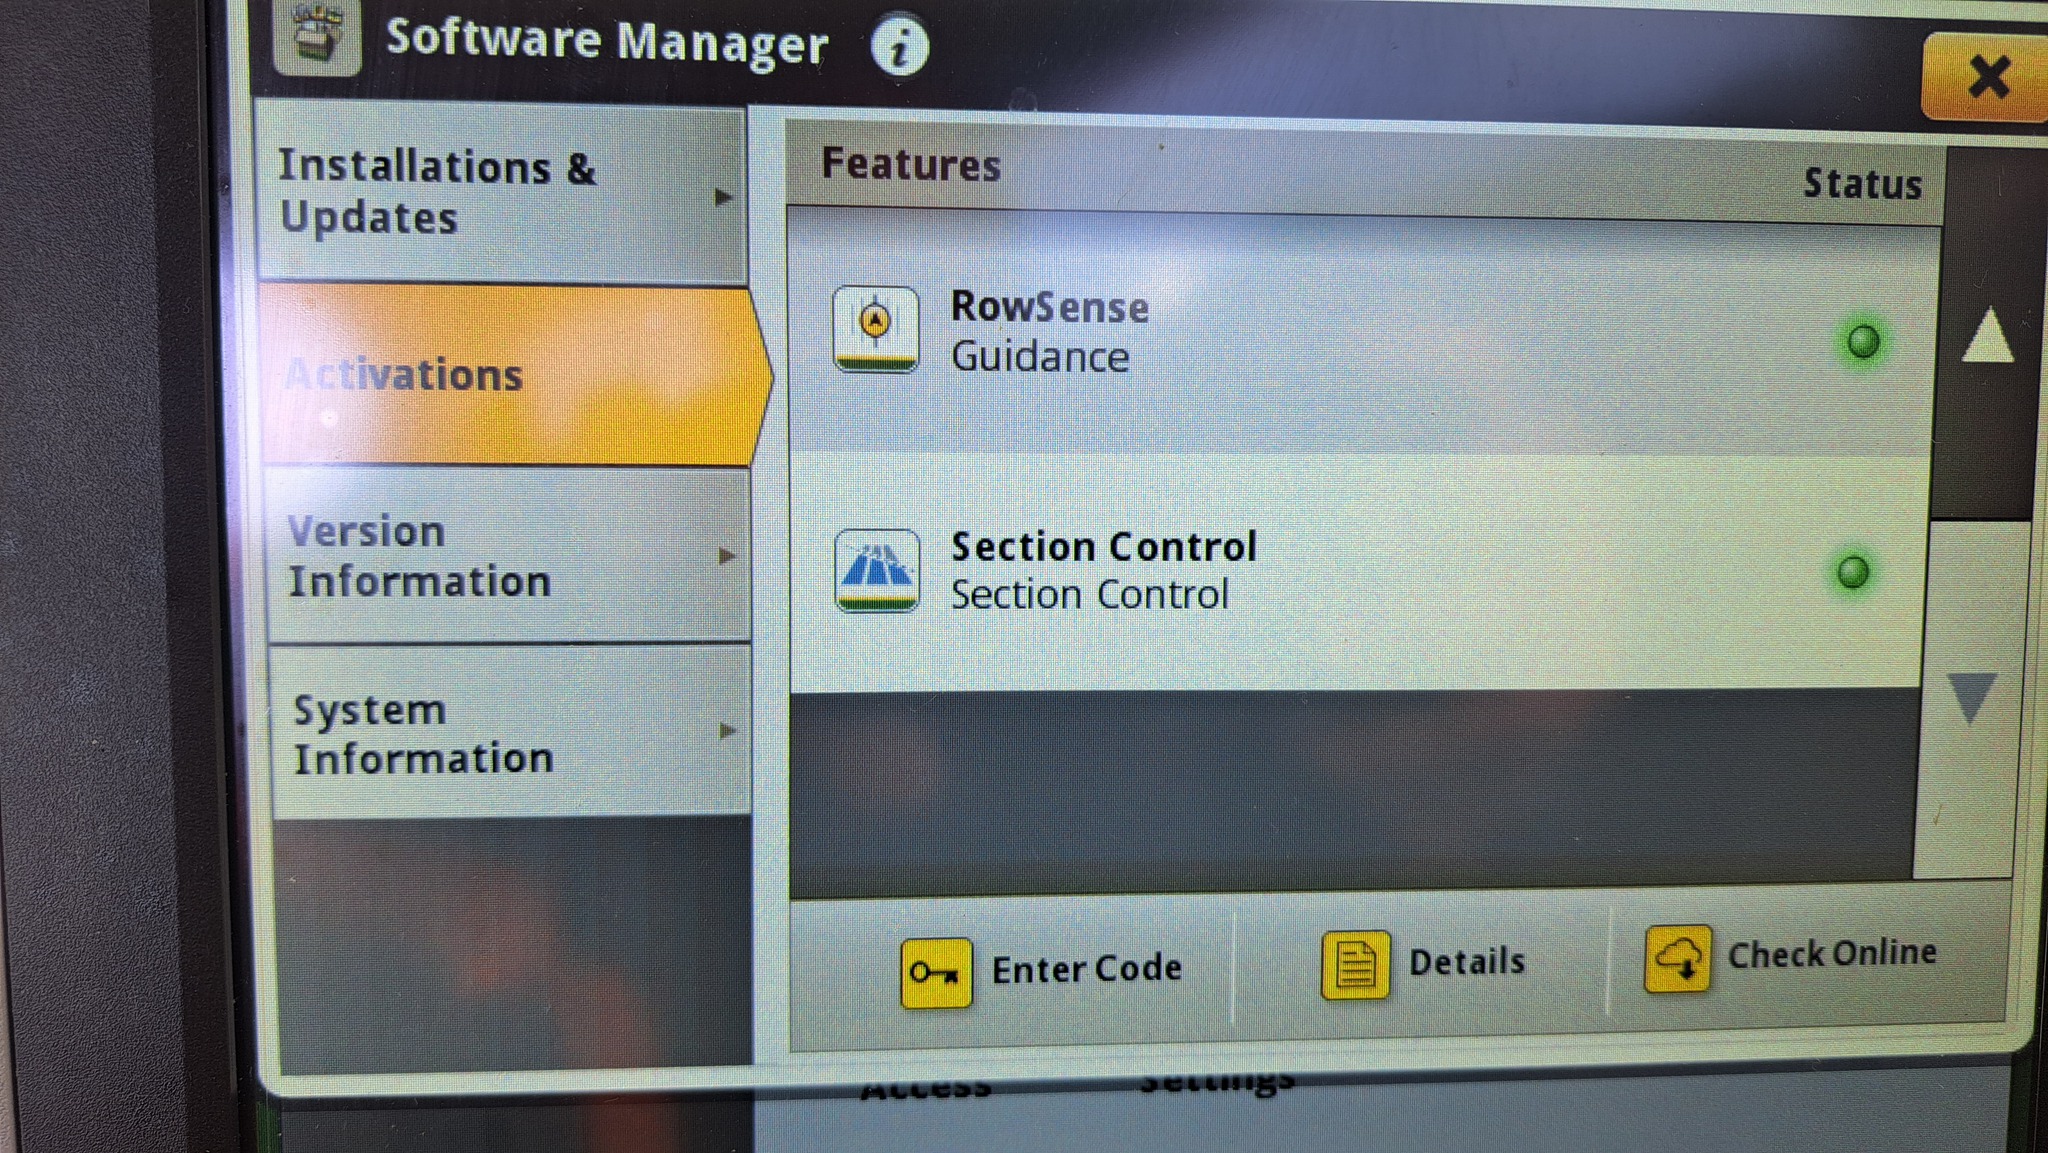Expand arrow next to Installations & Updates
This screenshot has height=1153, width=2048.
click(x=724, y=197)
